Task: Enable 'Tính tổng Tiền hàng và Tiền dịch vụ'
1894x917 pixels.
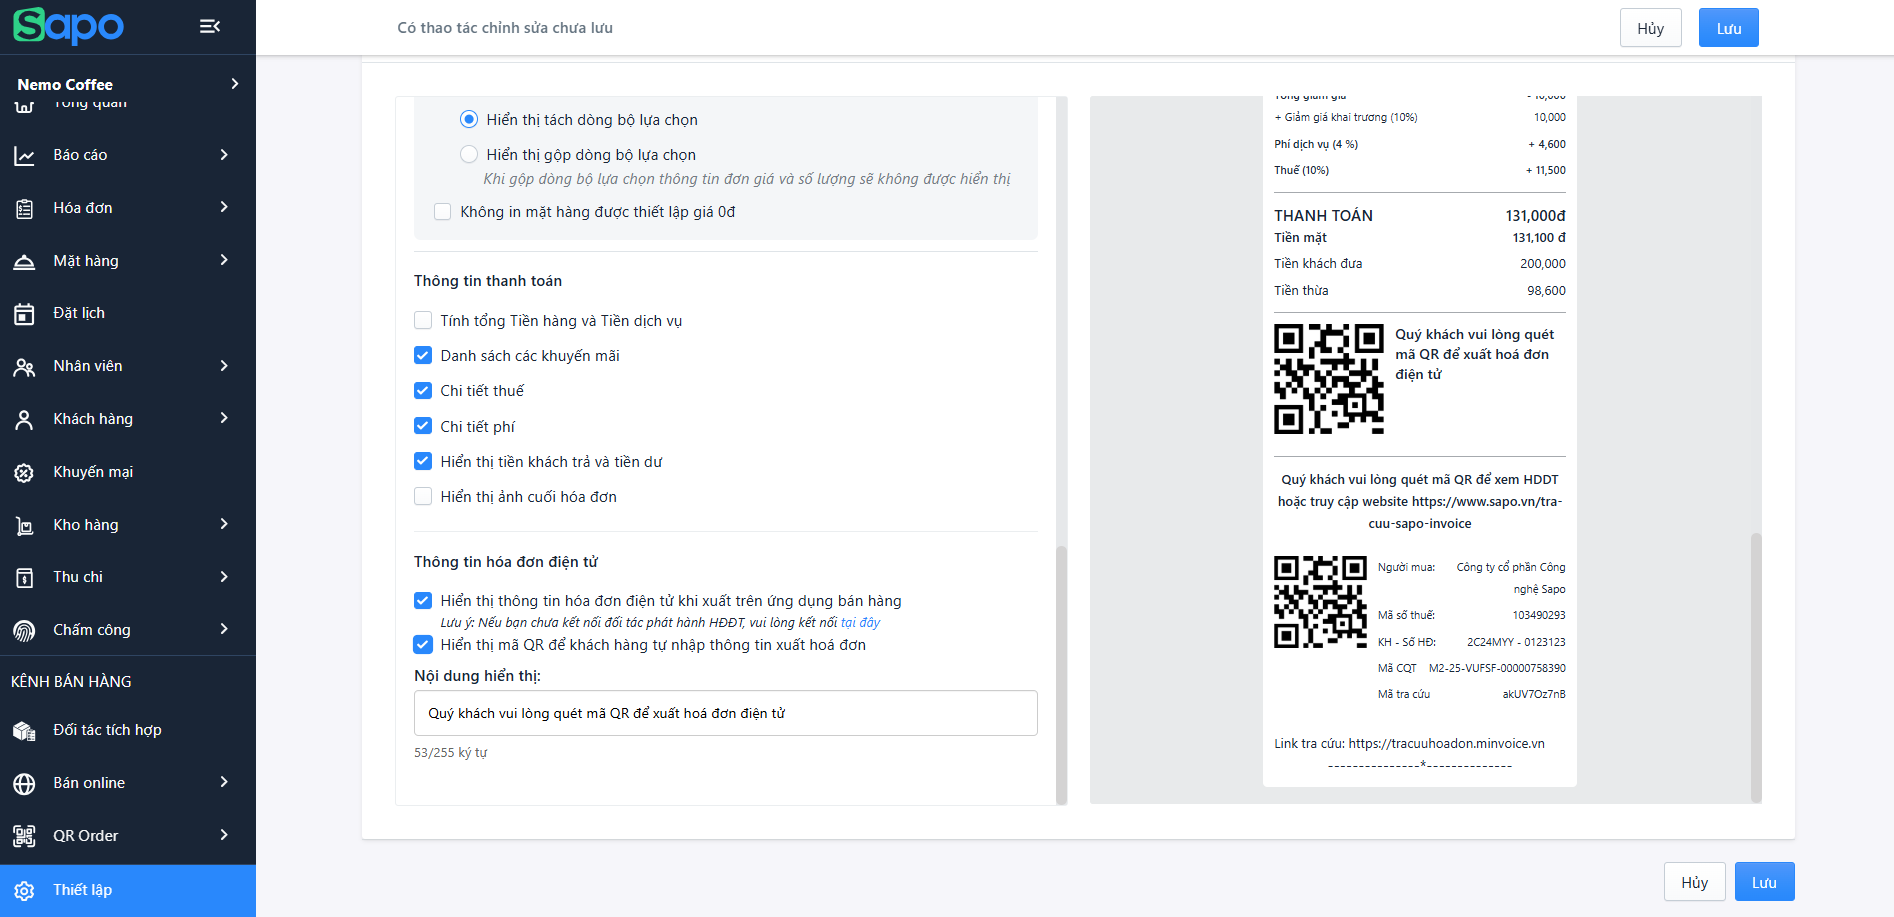Action: point(423,320)
